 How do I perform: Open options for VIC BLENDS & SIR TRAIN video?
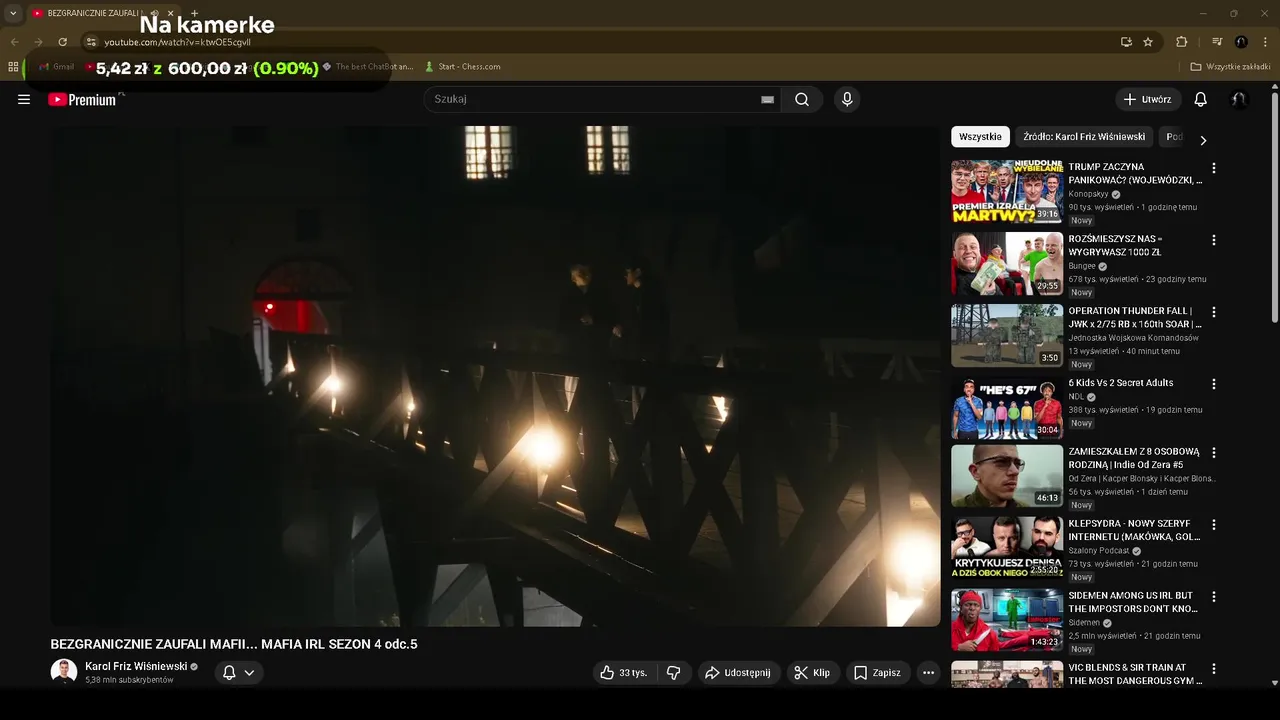(x=1214, y=668)
